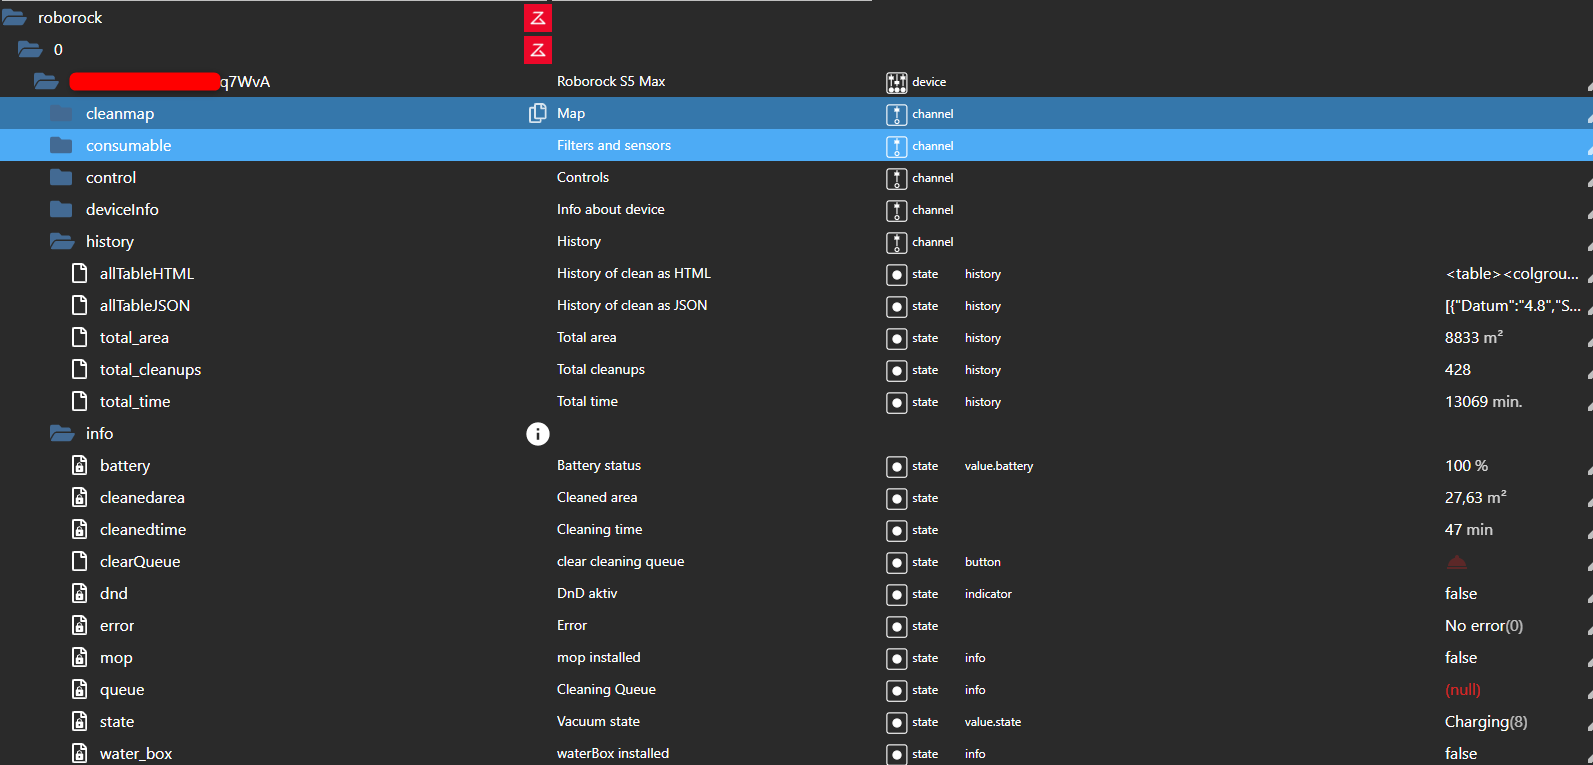Click the red Roborock logo icon in the roborock row
1593x765 pixels.
click(538, 18)
